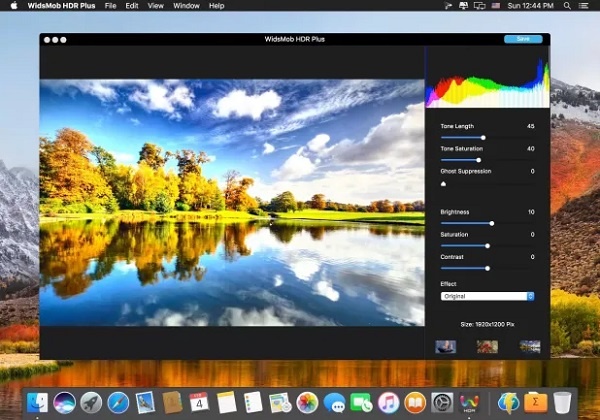600x420 pixels.
Task: Click the Ghost Suppression slider handle
Action: pyautogui.click(x=443, y=182)
